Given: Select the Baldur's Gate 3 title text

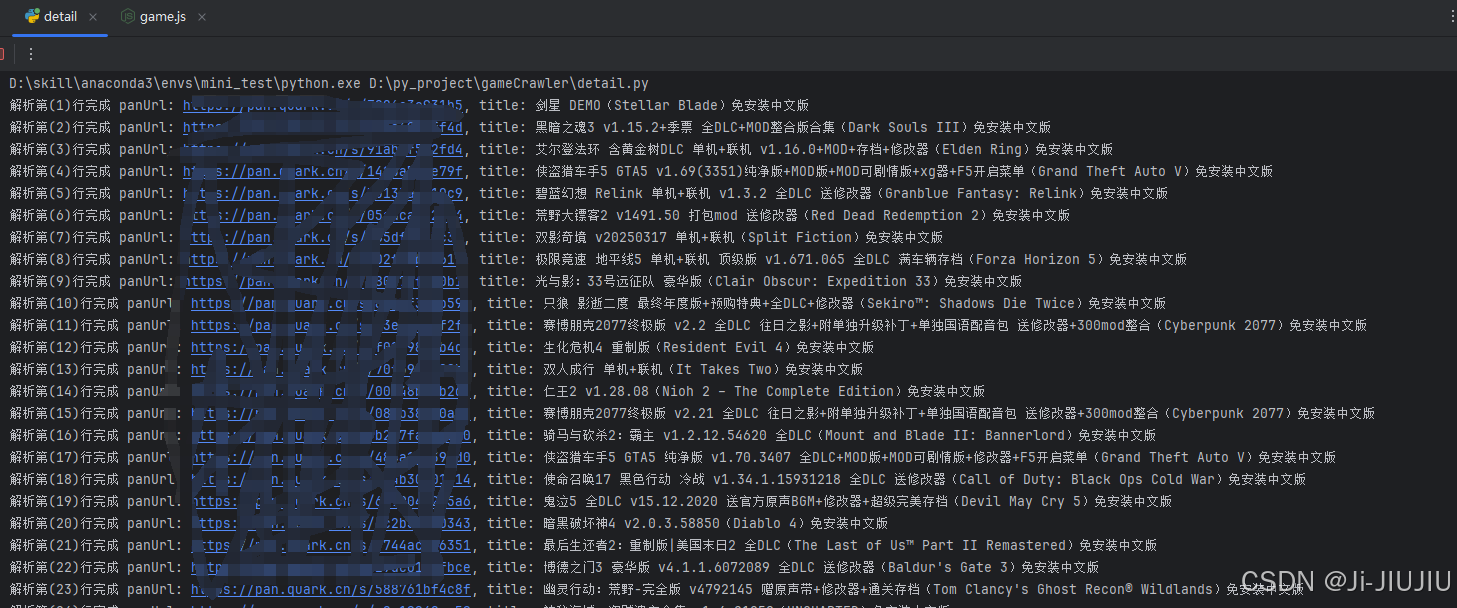Looking at the screenshot, I should [x=821, y=567].
